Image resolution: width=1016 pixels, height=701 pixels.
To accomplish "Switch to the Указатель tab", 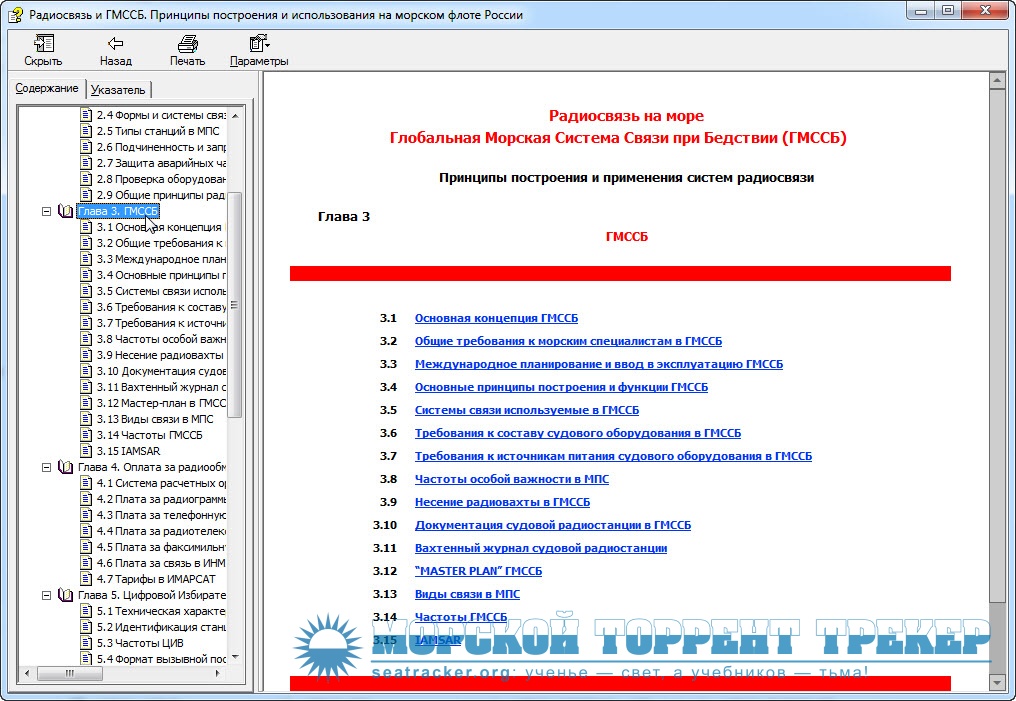I will click(118, 90).
